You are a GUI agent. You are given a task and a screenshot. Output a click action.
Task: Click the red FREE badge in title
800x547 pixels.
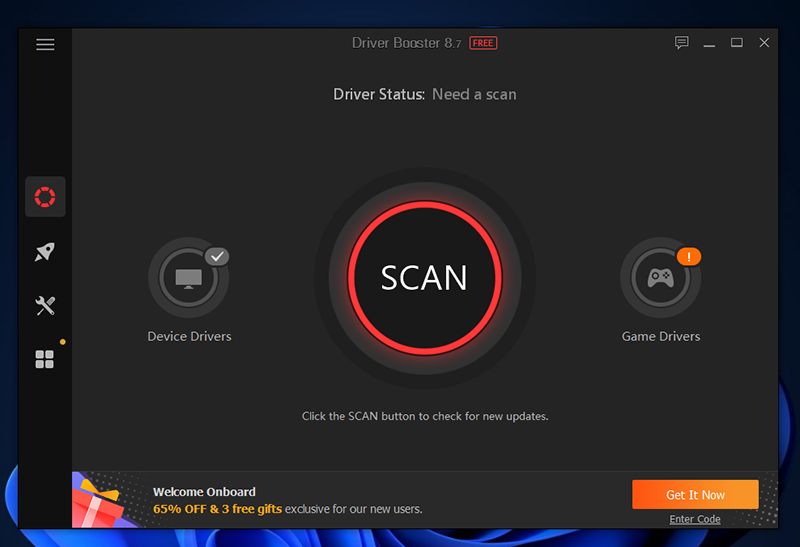tap(483, 43)
